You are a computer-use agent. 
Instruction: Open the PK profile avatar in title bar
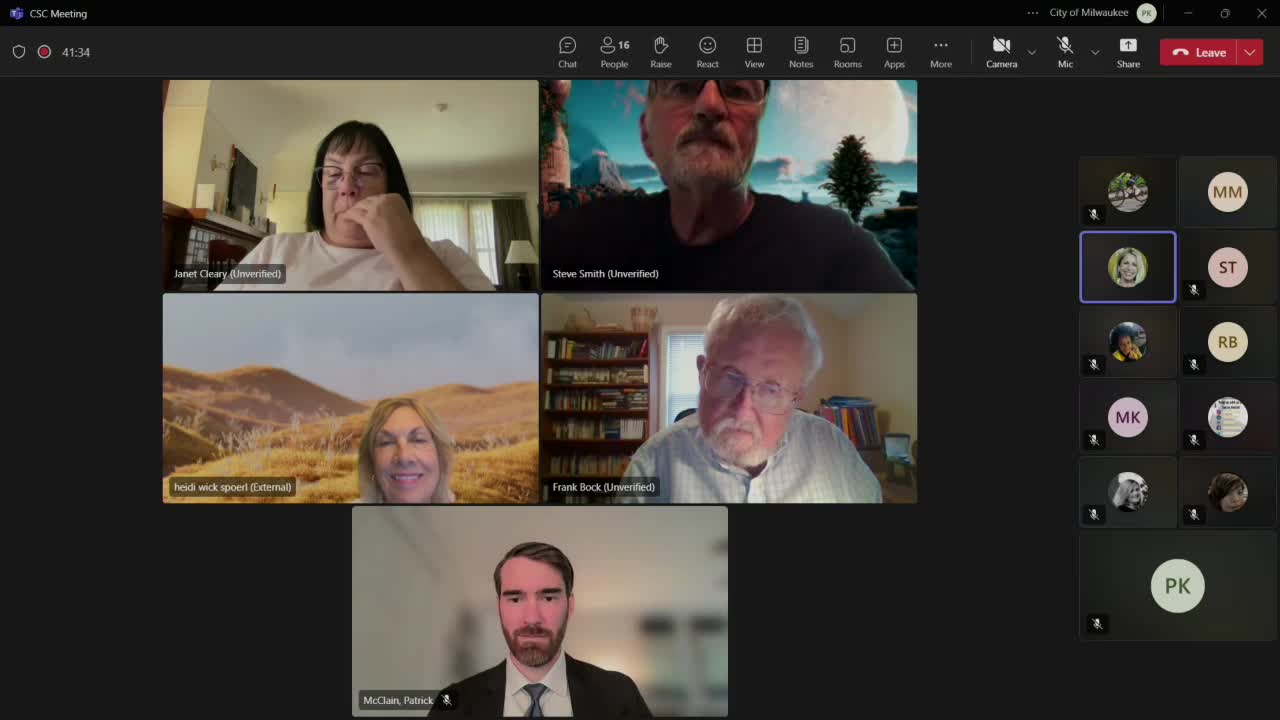[1147, 13]
